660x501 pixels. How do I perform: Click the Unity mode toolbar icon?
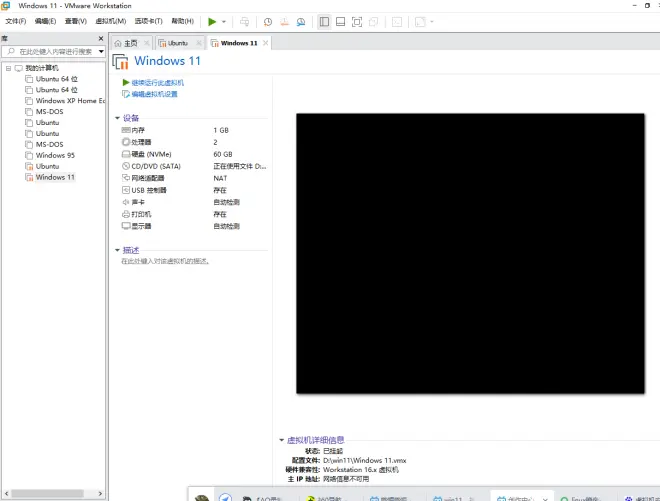click(373, 21)
